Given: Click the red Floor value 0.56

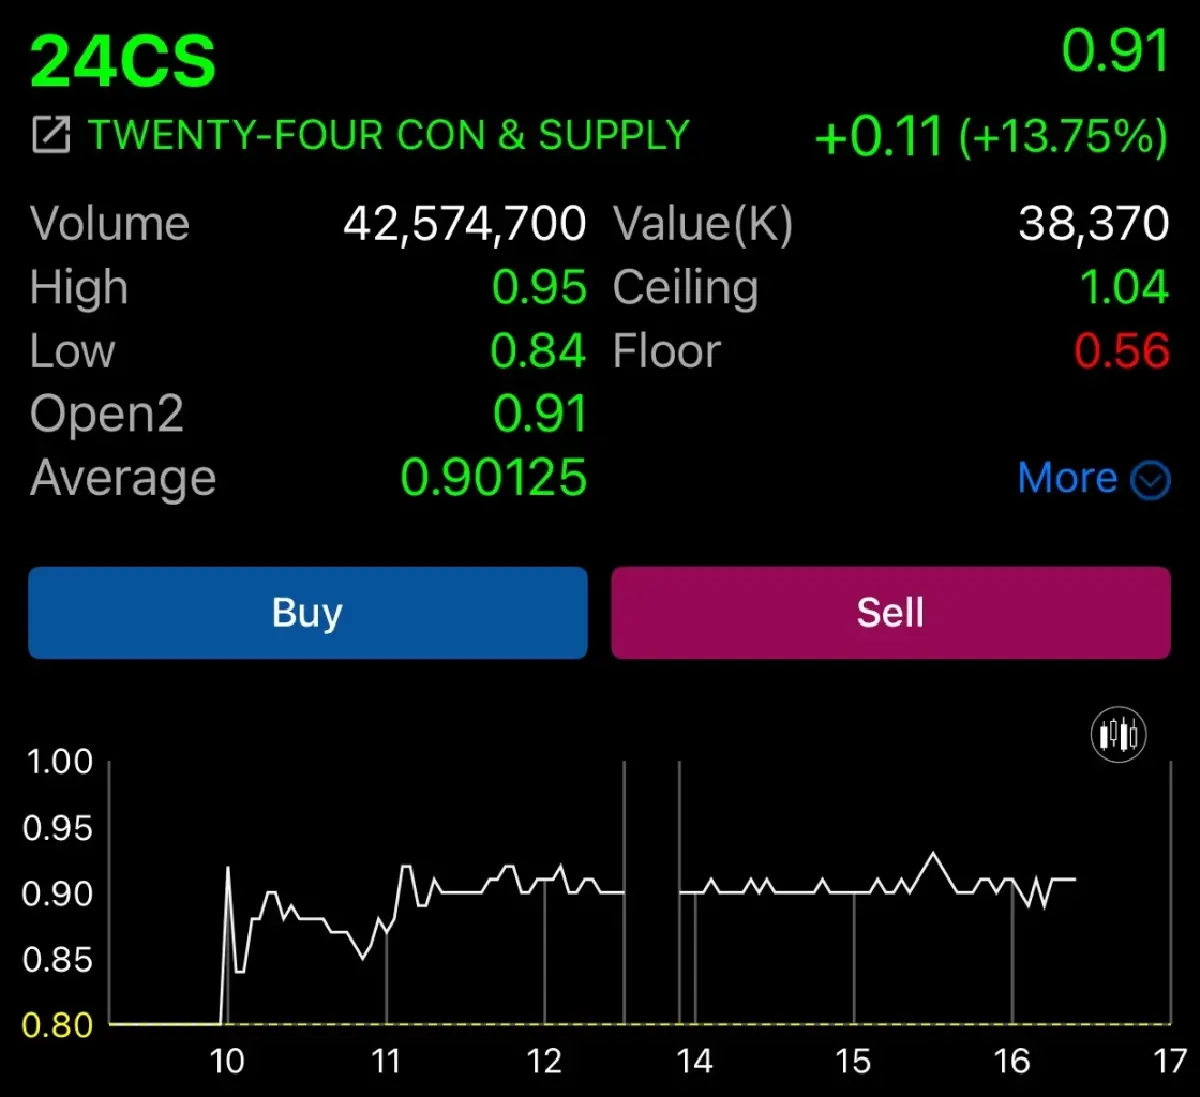Looking at the screenshot, I should tap(1124, 351).
